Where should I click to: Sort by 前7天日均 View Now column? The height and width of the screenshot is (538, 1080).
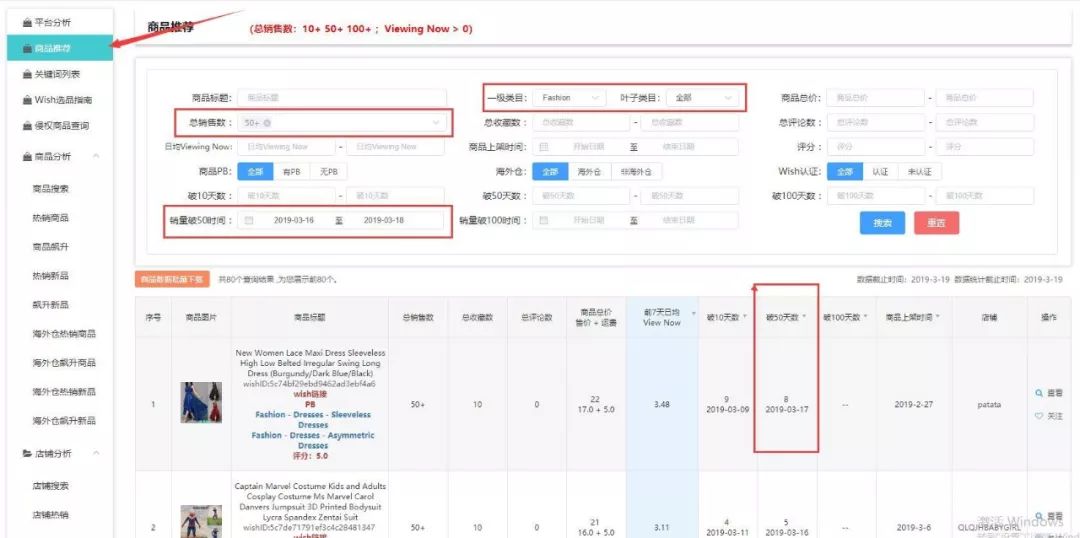(x=694, y=314)
